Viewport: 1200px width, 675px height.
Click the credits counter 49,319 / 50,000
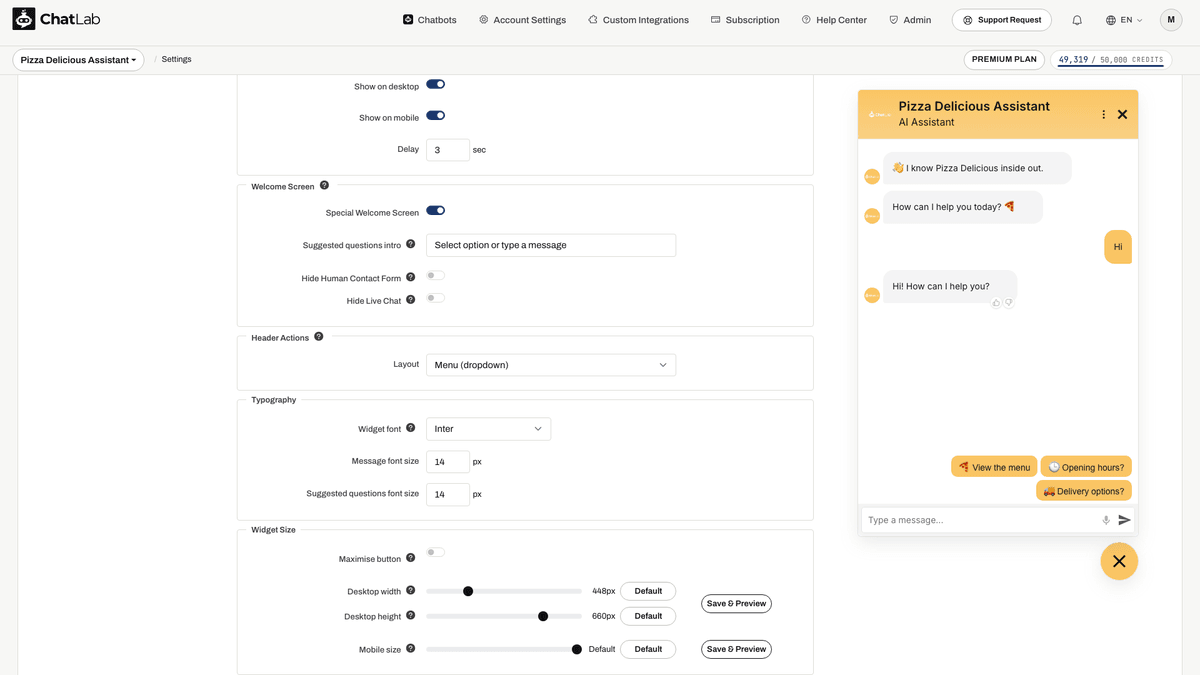pyautogui.click(x=1111, y=60)
